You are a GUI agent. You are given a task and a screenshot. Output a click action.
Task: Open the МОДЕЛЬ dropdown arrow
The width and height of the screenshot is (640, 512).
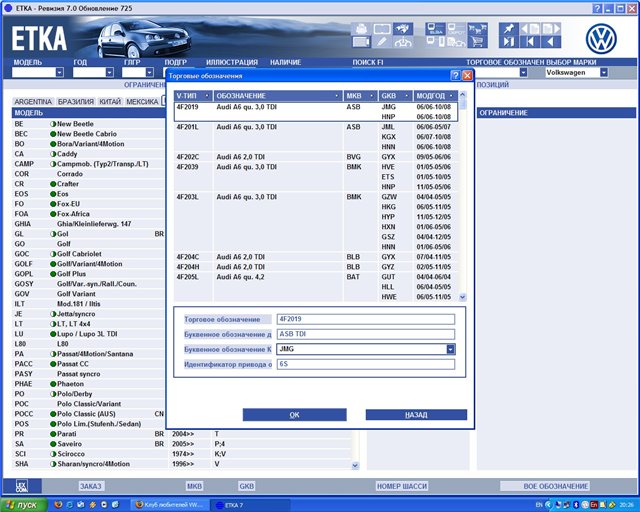(x=60, y=72)
